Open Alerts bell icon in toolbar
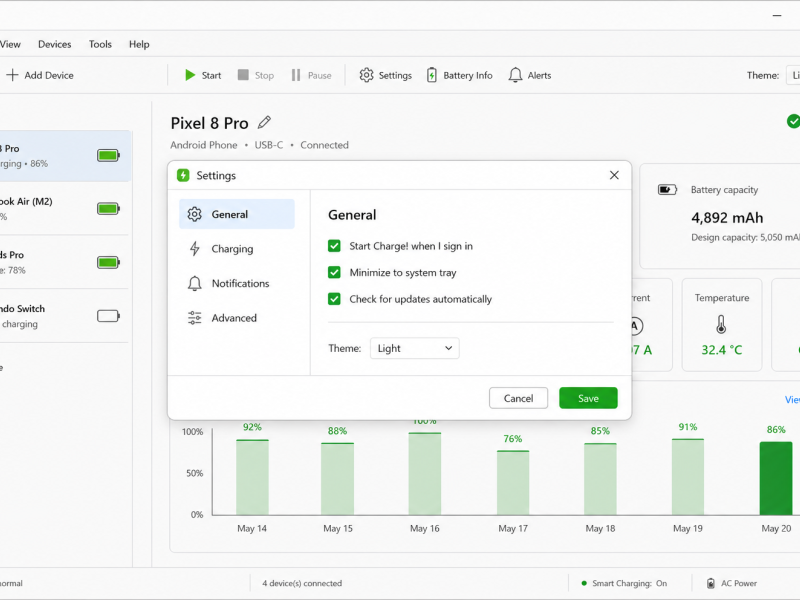This screenshot has height=600, width=800. 515,76
